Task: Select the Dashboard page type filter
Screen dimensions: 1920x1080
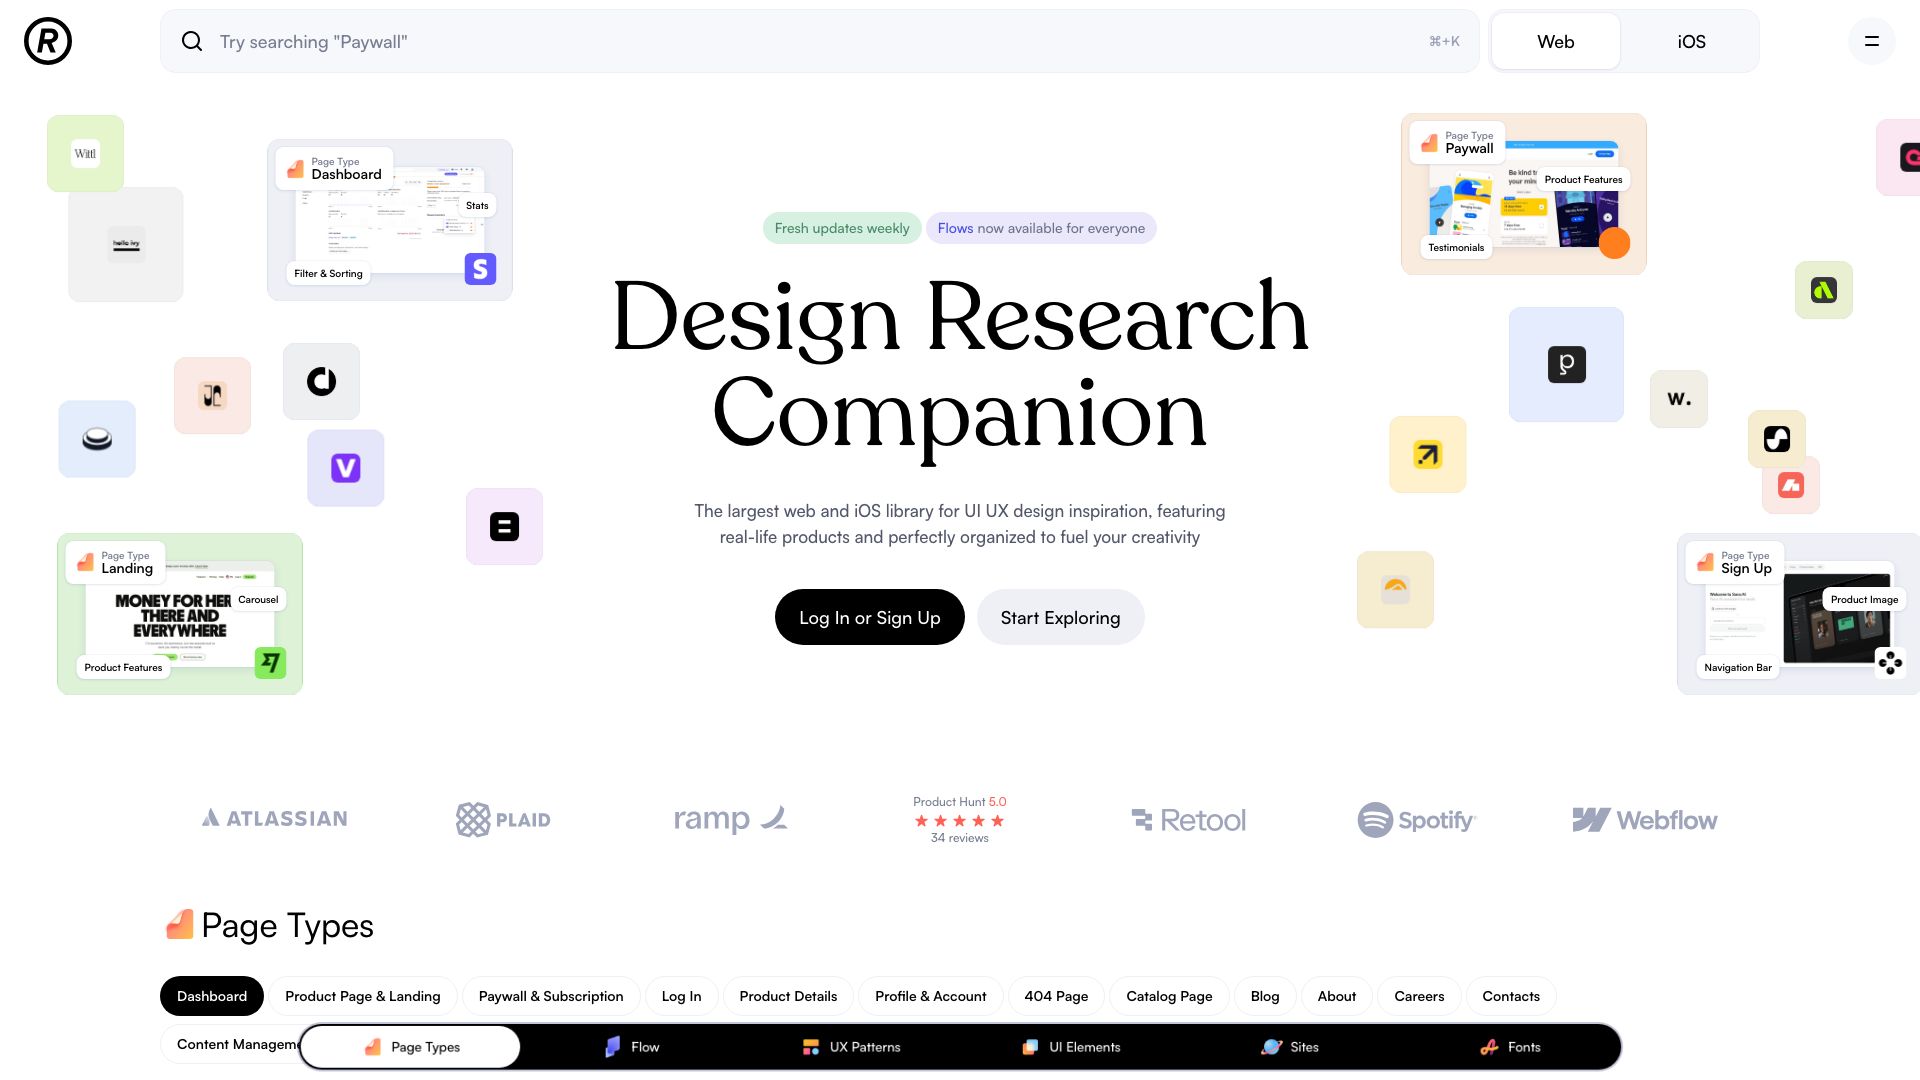Action: click(x=211, y=996)
